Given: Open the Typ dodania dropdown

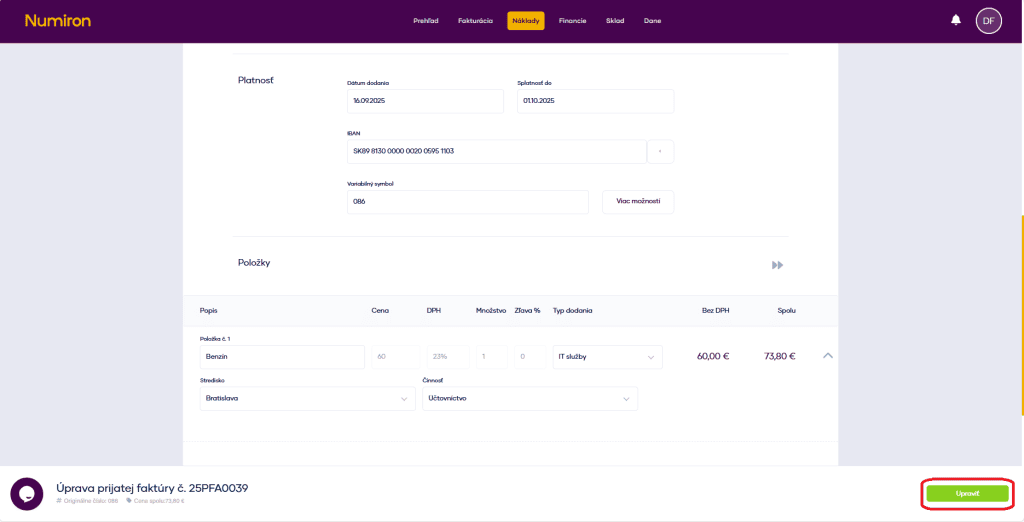Looking at the screenshot, I should (607, 357).
